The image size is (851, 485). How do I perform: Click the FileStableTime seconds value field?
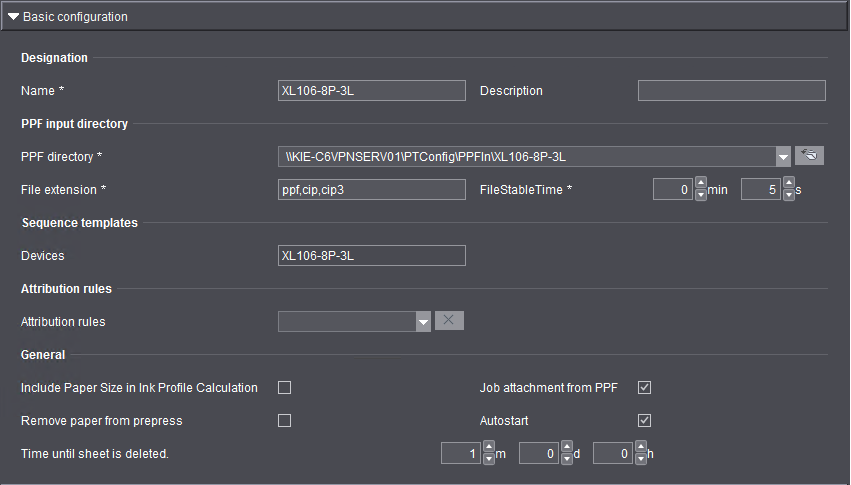761,189
